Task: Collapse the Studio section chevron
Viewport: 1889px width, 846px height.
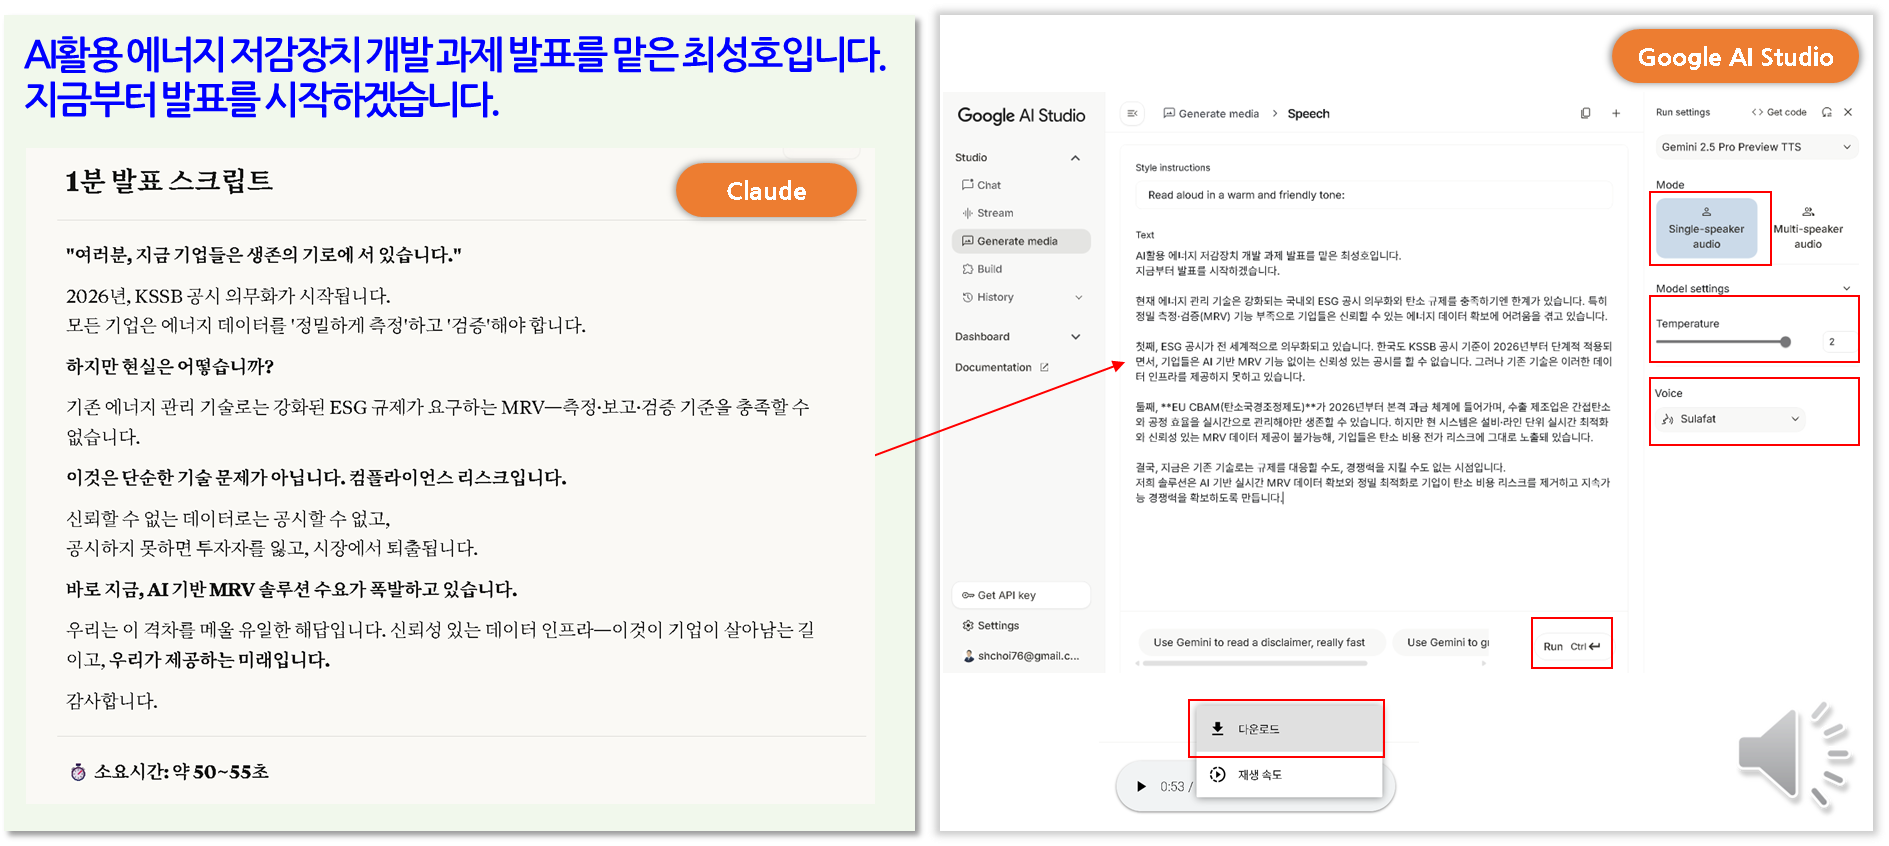Action: point(1076,158)
